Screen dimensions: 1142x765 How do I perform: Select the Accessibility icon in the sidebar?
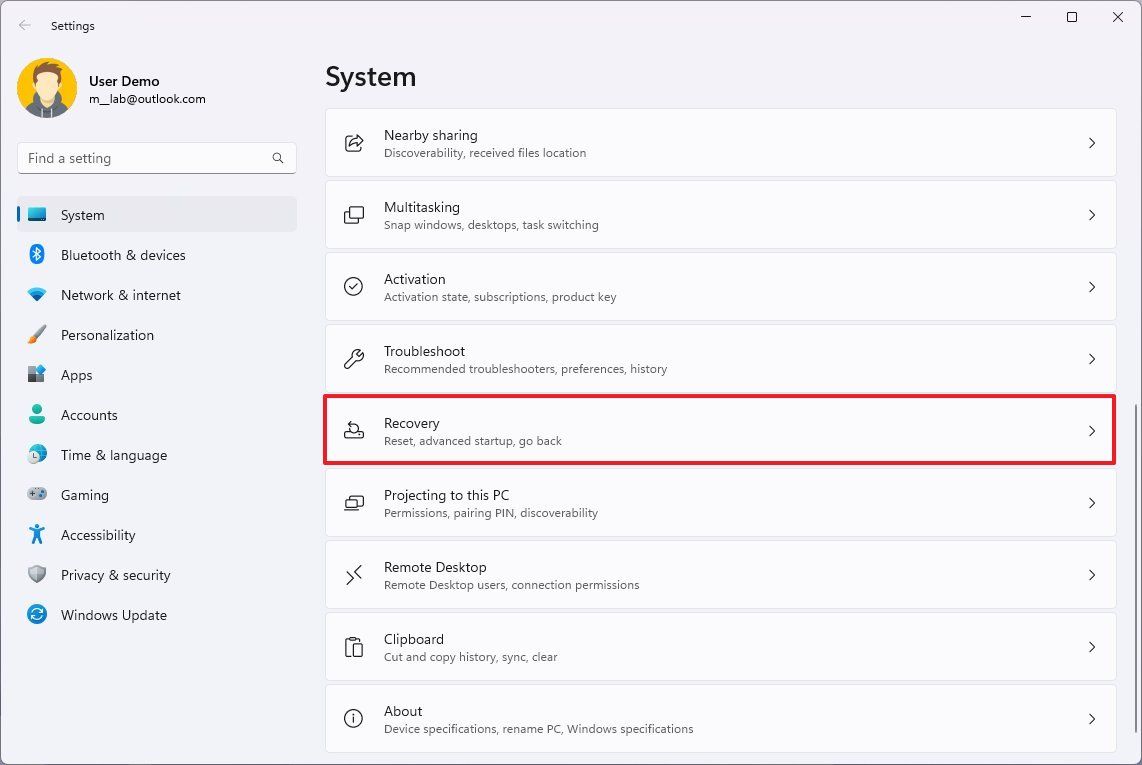36,535
